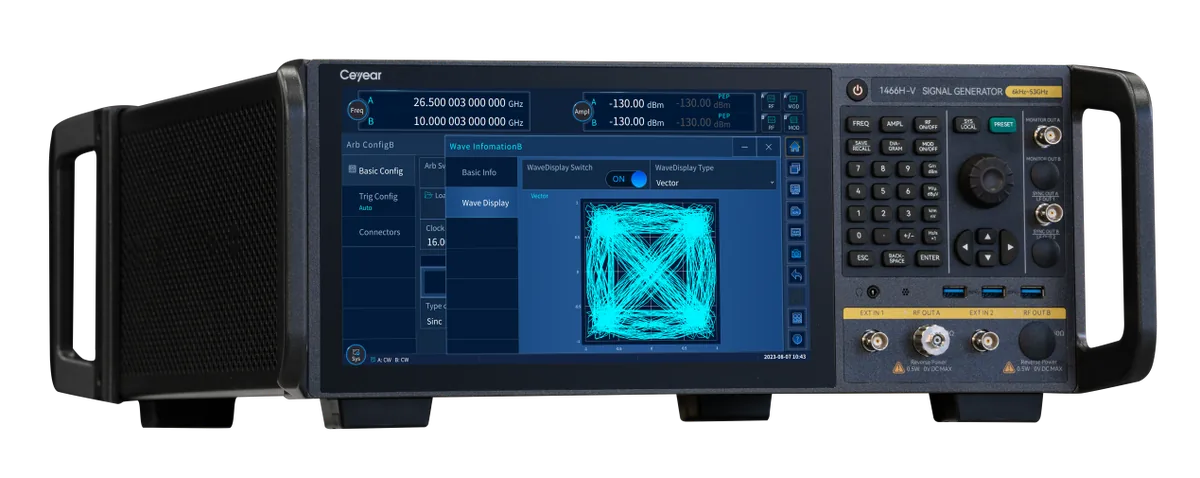Open the Basic Config menu item

coord(379,171)
